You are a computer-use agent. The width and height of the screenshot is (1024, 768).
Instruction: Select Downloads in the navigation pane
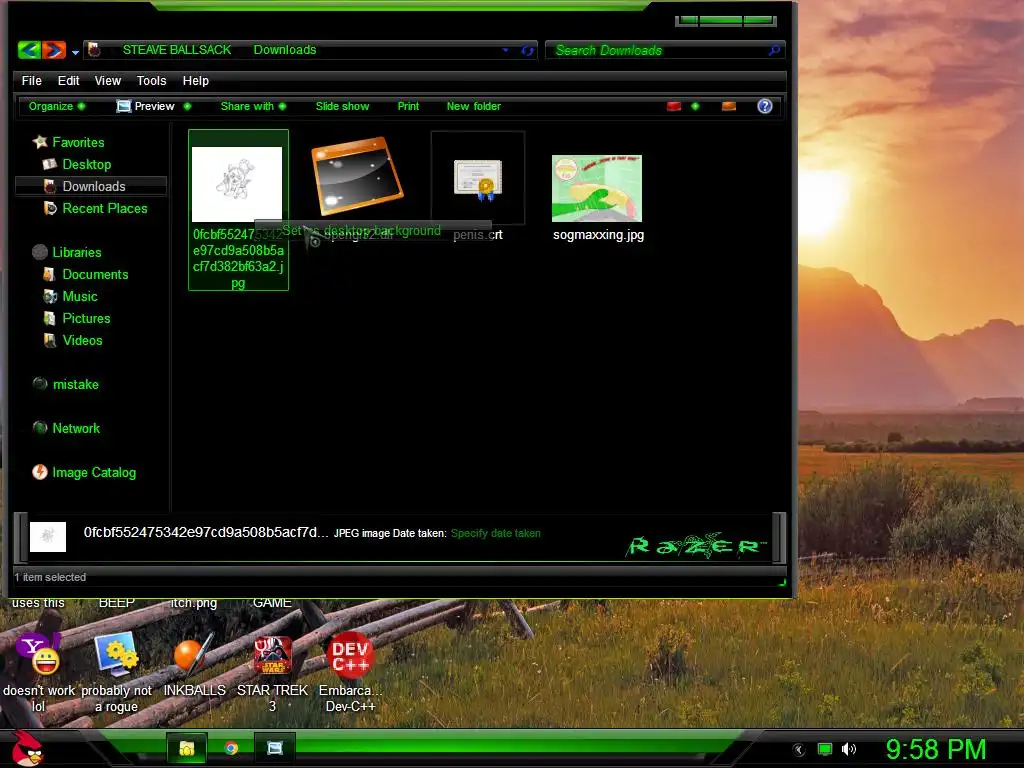tap(91, 186)
